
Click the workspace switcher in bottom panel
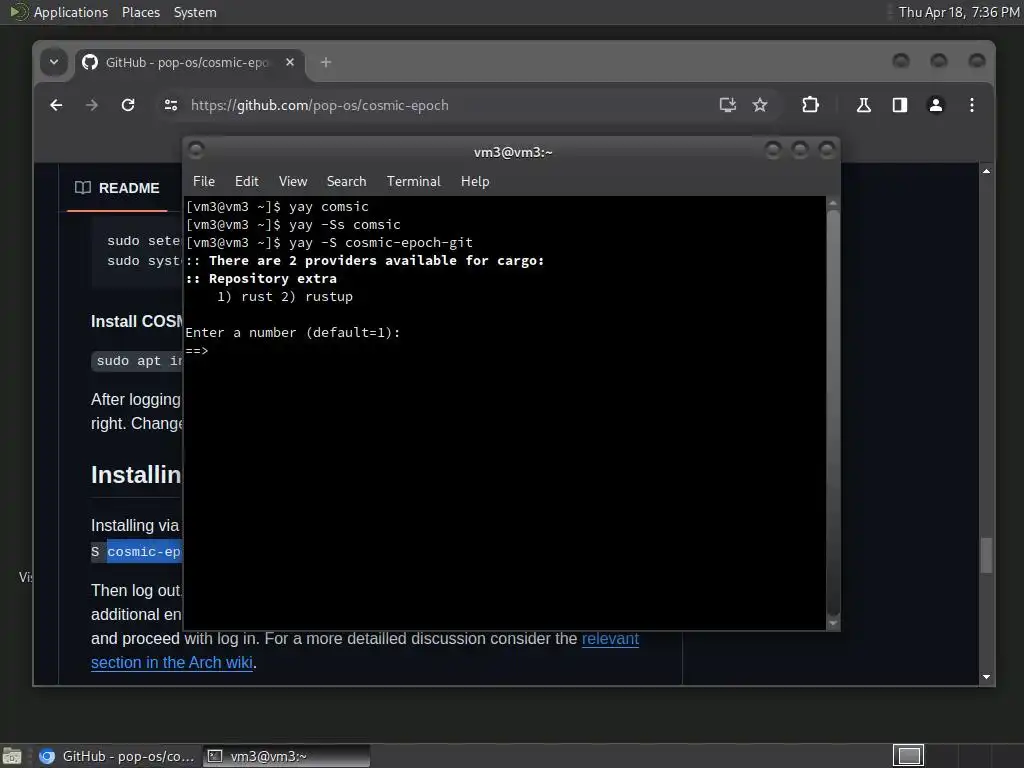pyautogui.click(x=908, y=756)
